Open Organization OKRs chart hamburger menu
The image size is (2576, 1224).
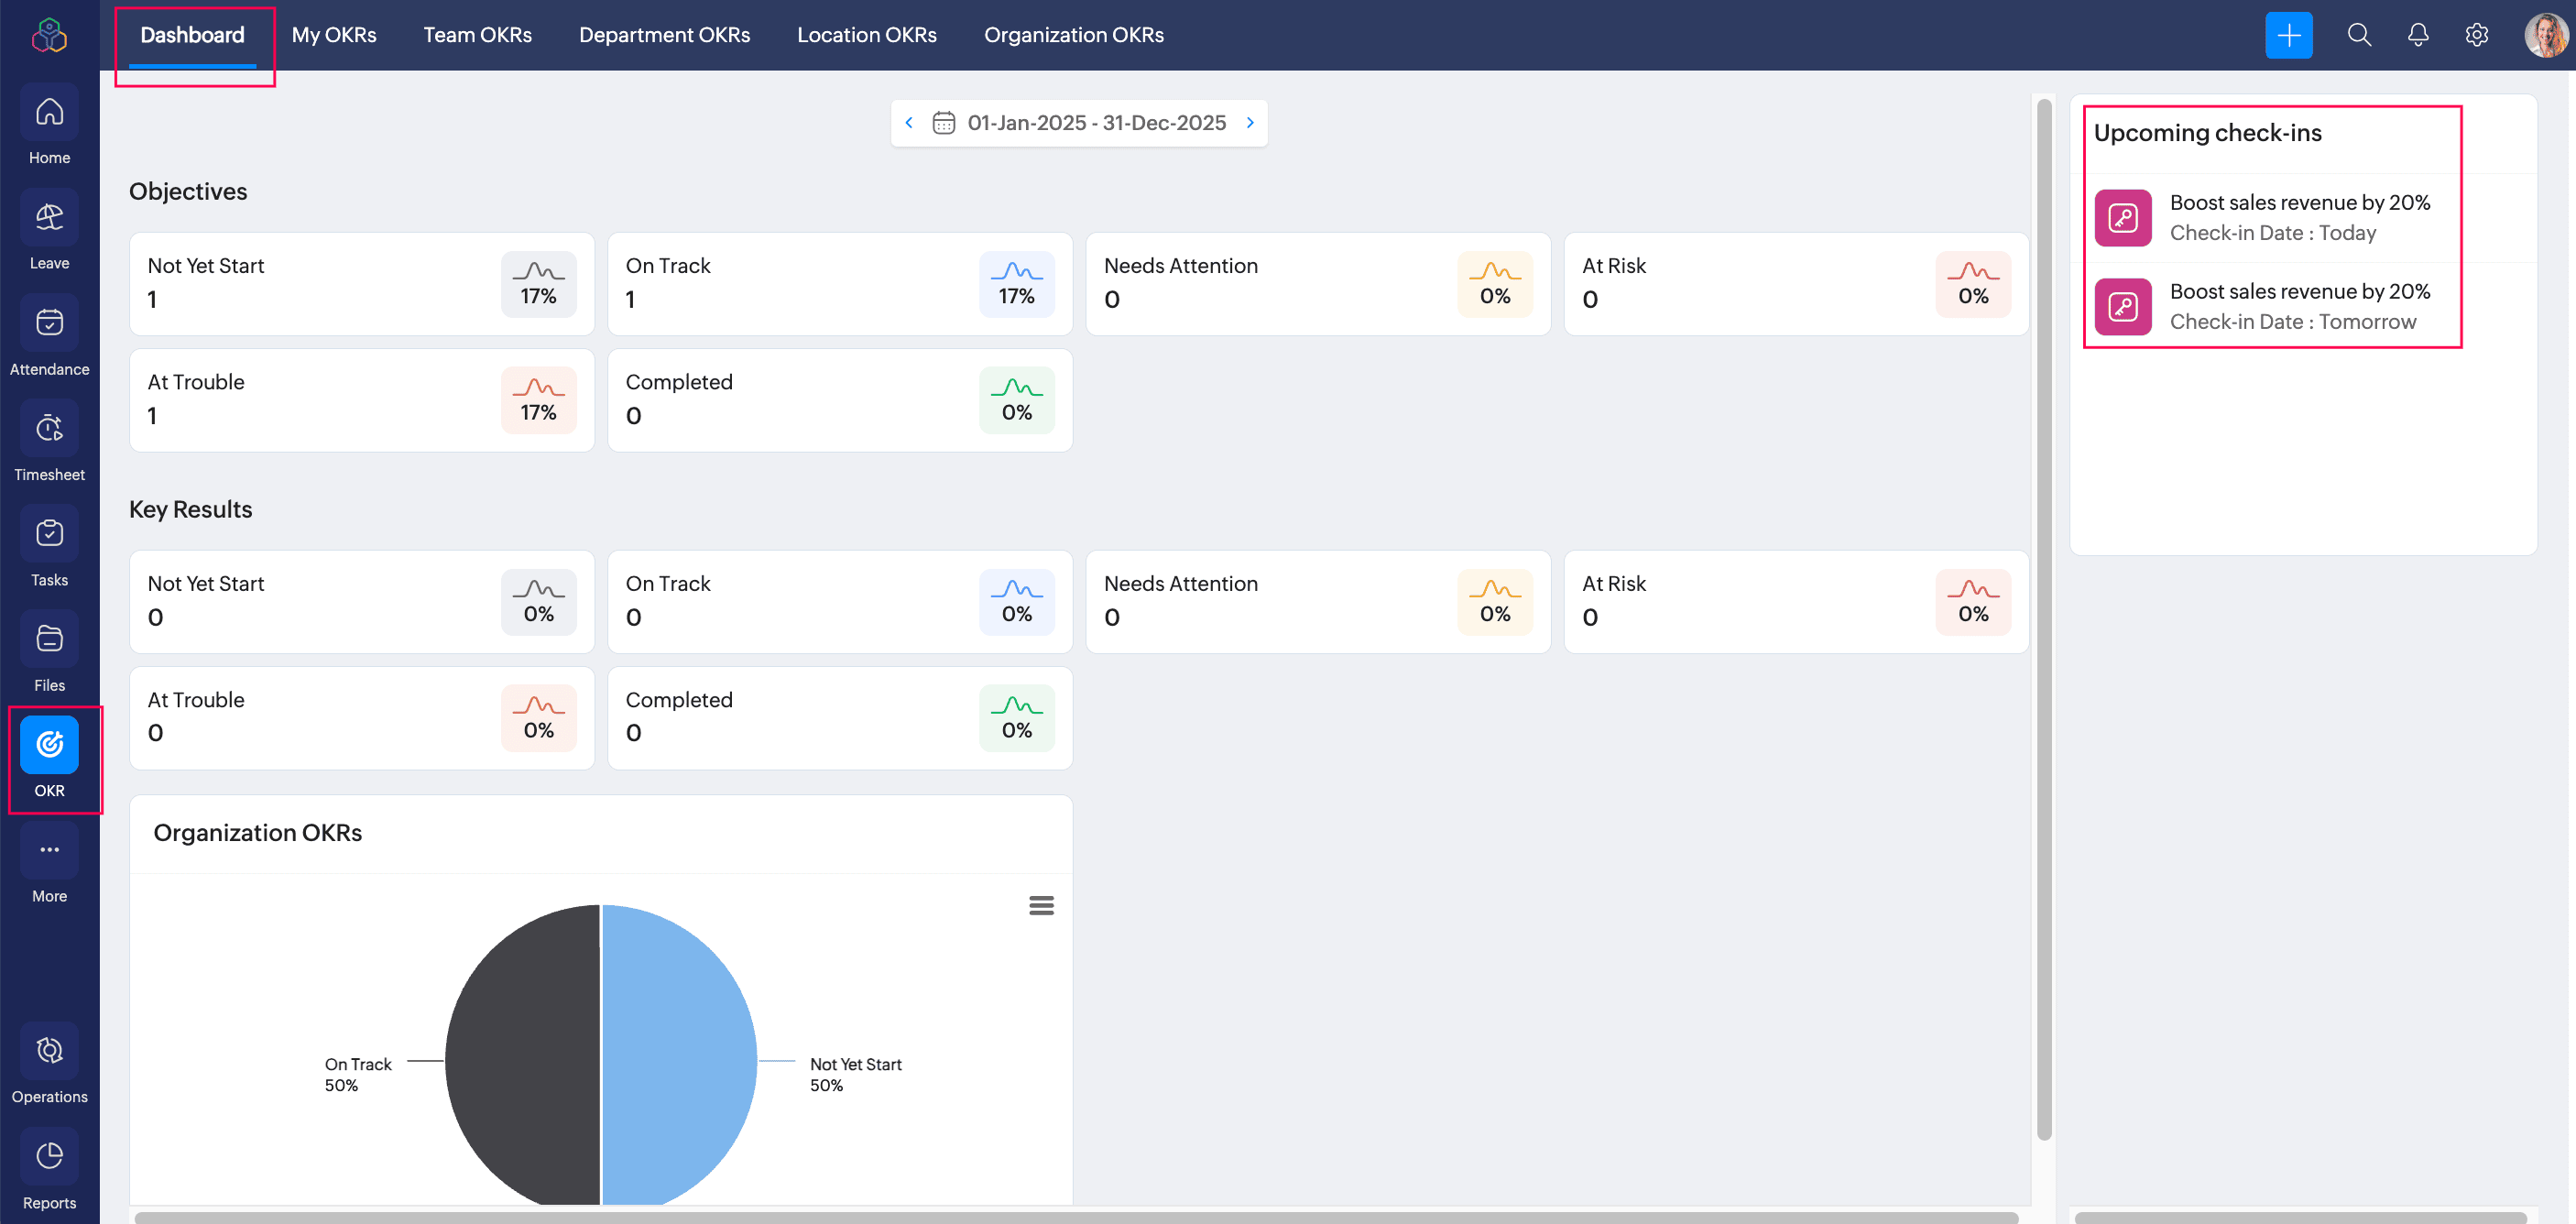tap(1041, 905)
